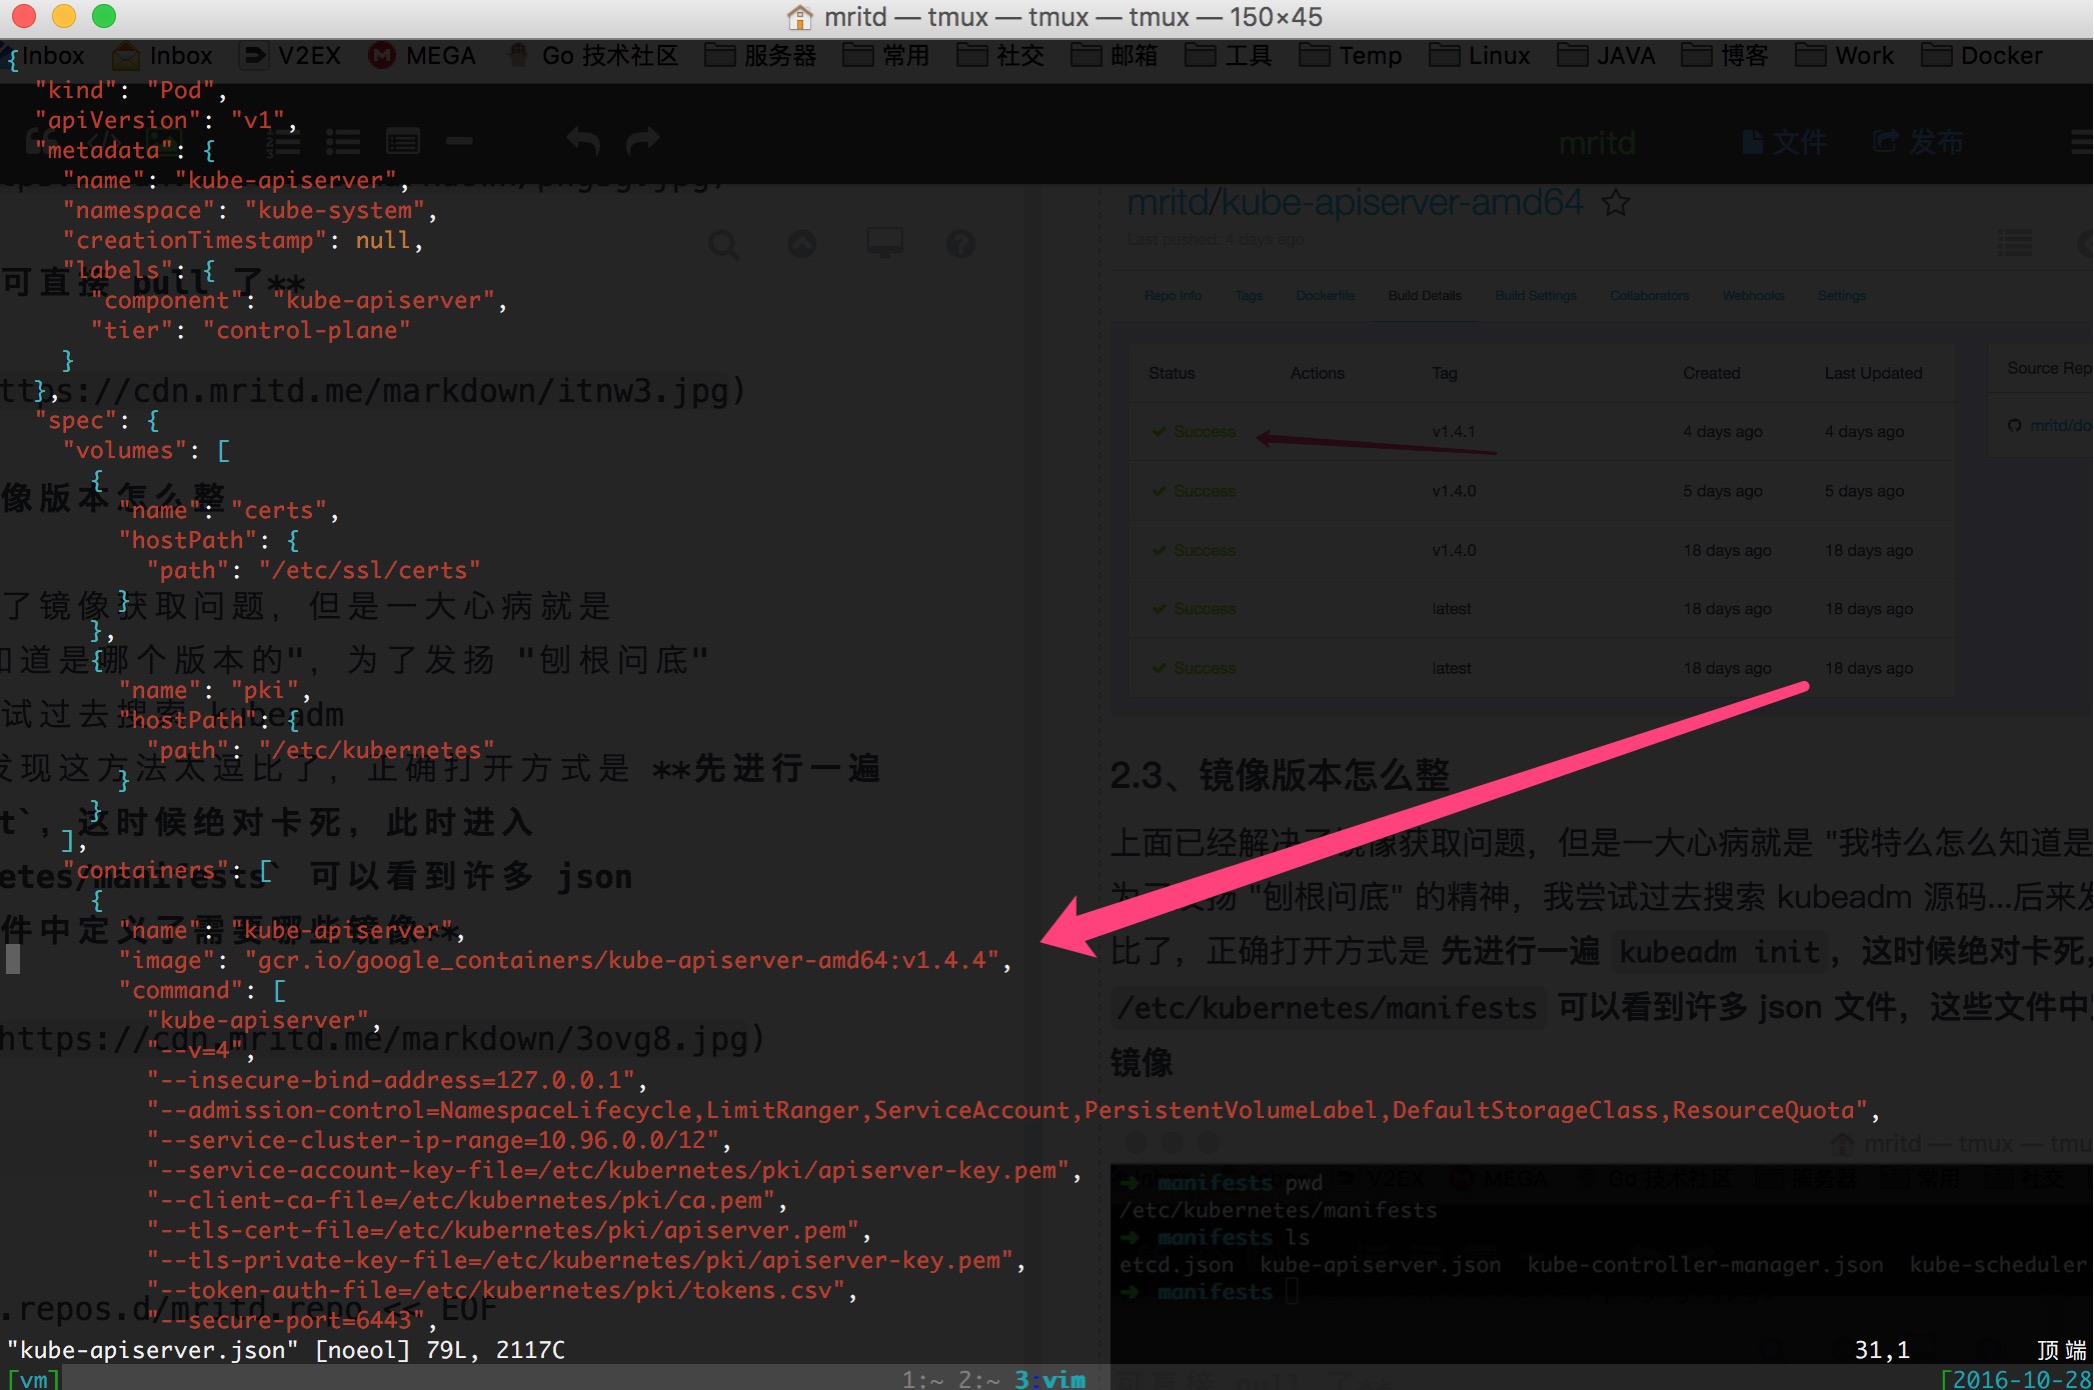
Task: Click the magnifier search icon
Action: [723, 244]
